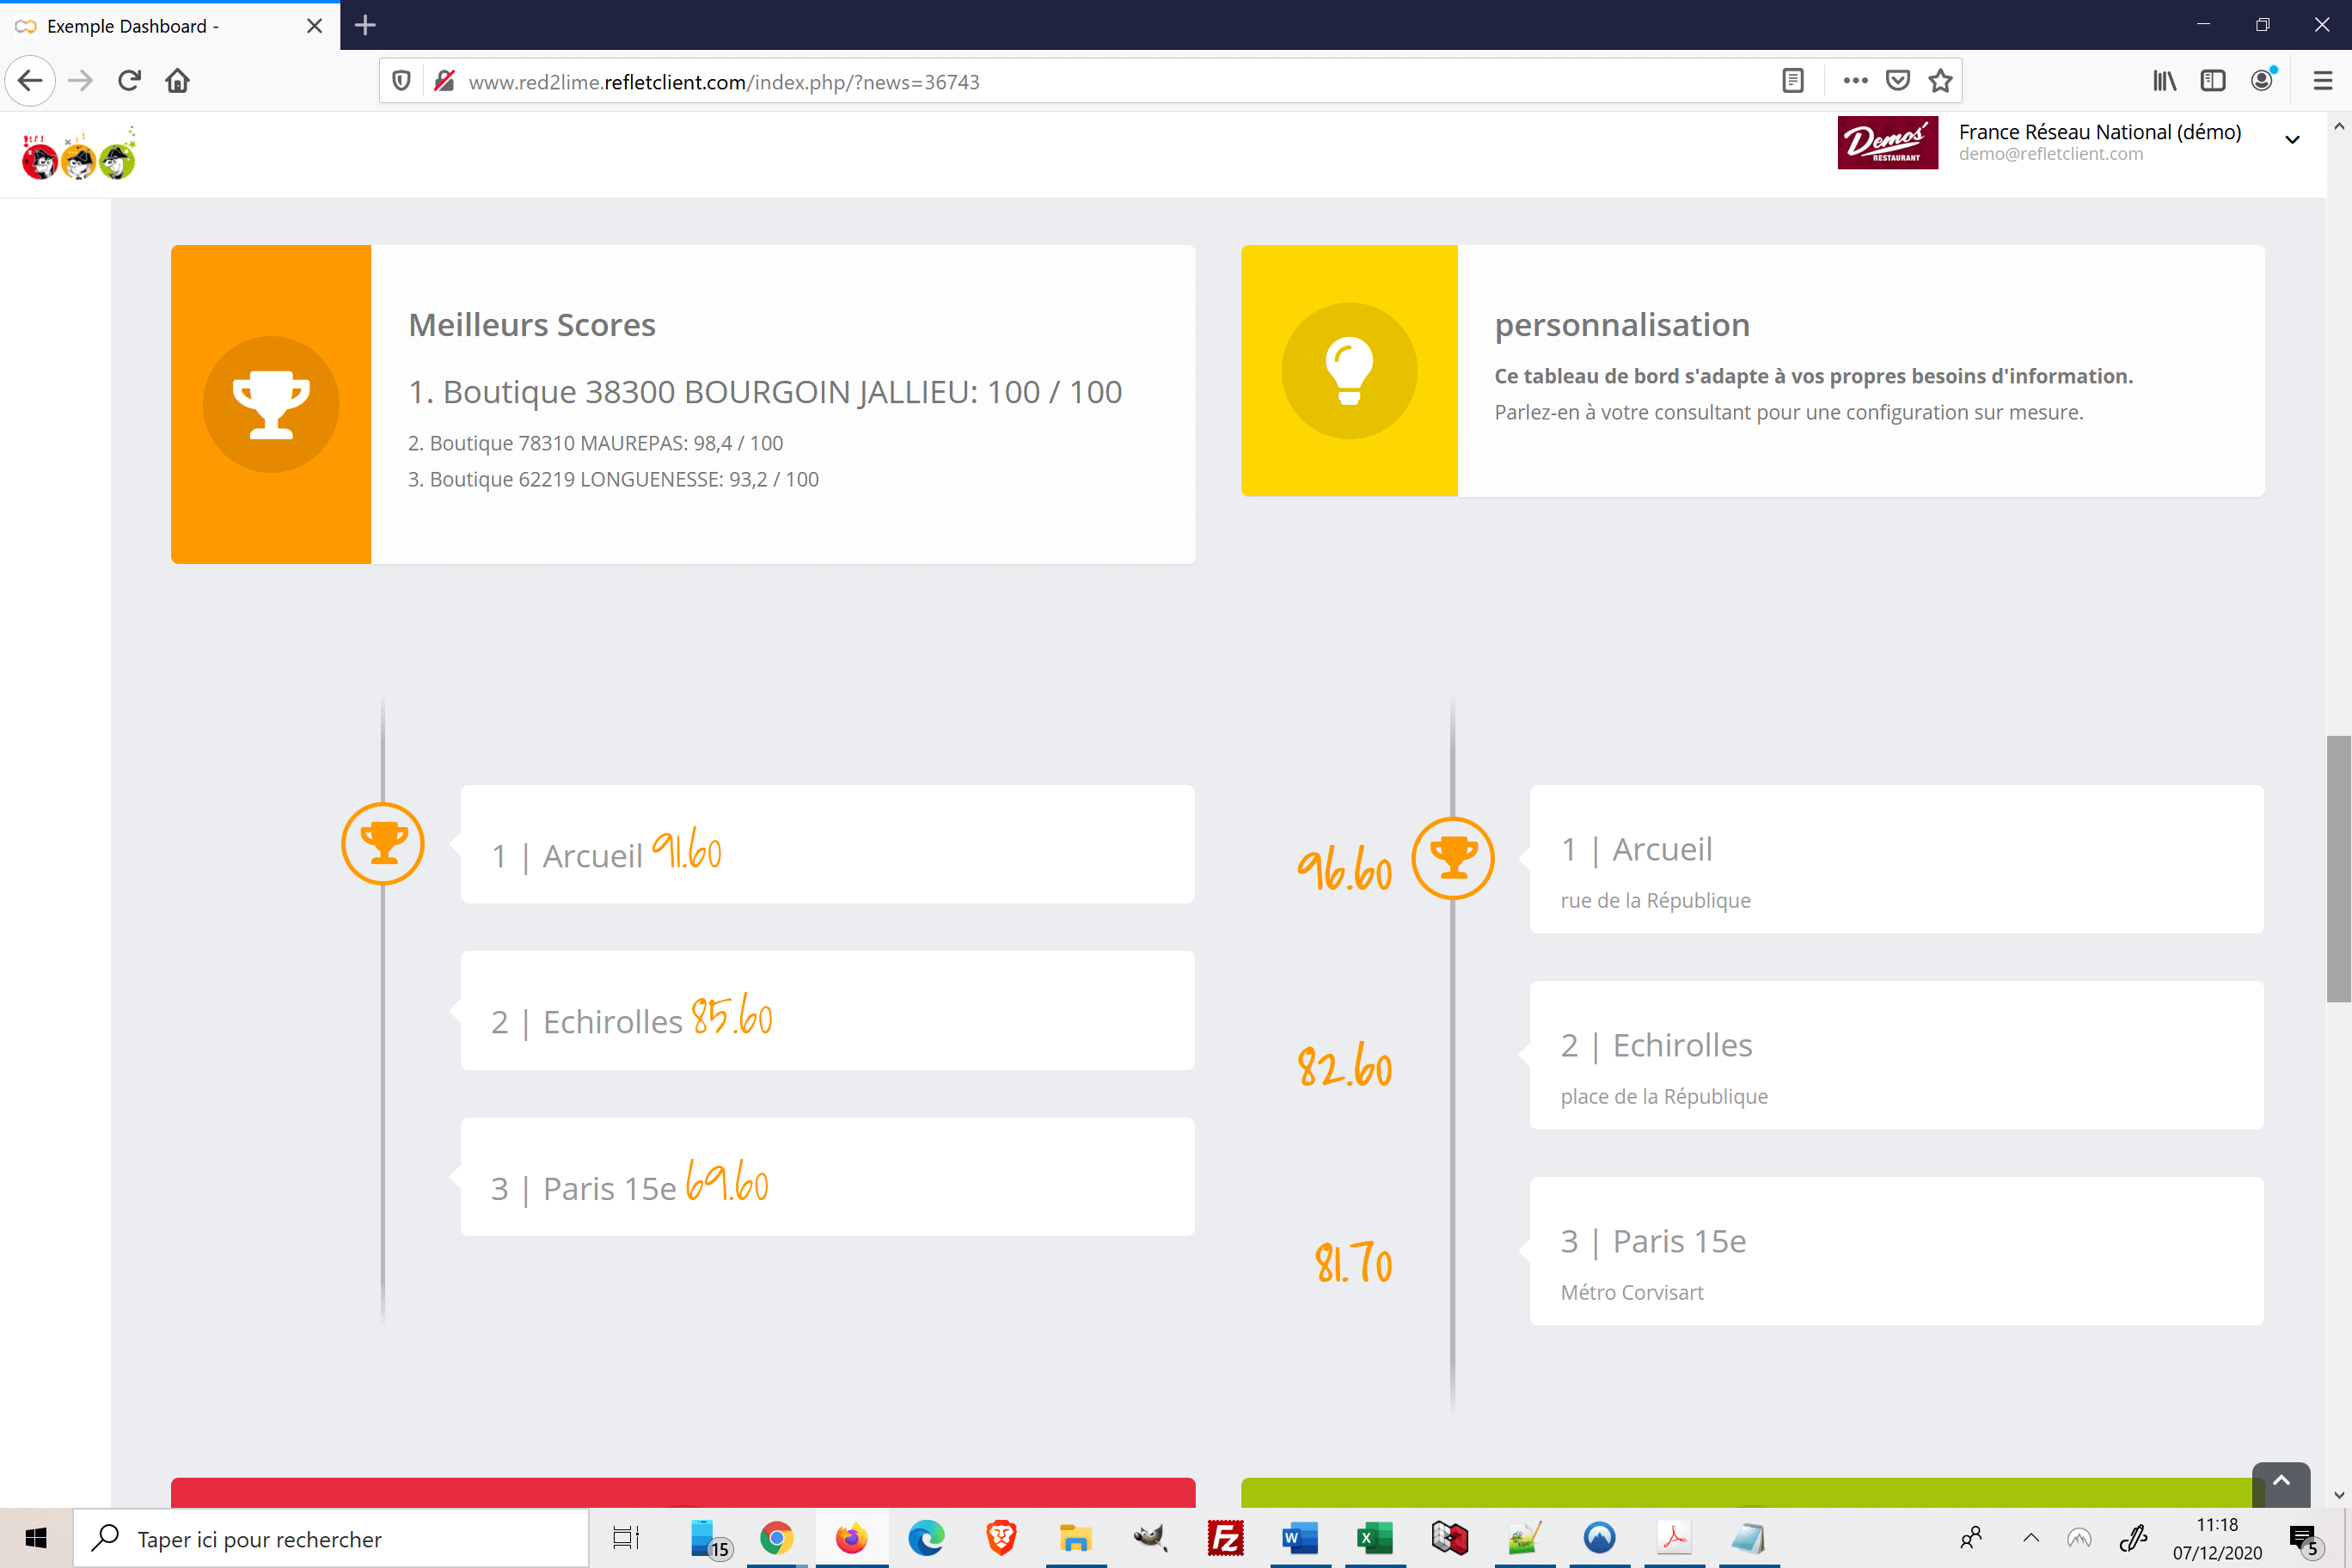Screen dimensions: 2352x1568
Task: Click the browser home icon
Action: point(178,81)
